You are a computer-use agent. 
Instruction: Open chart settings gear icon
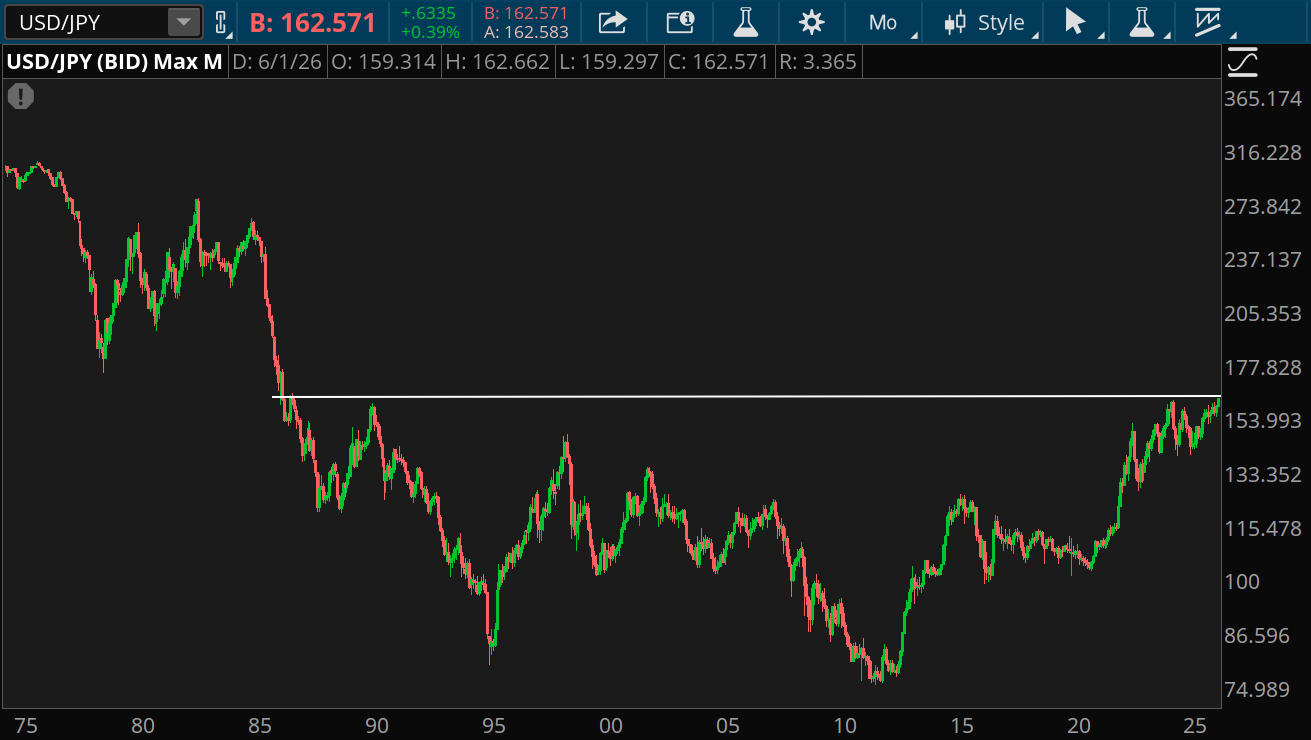(812, 22)
